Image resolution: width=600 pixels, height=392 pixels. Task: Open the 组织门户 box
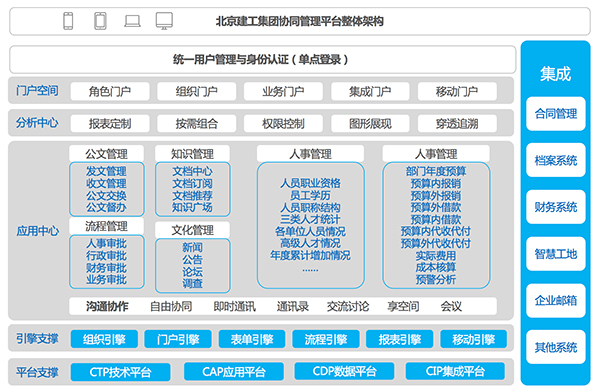(x=196, y=91)
